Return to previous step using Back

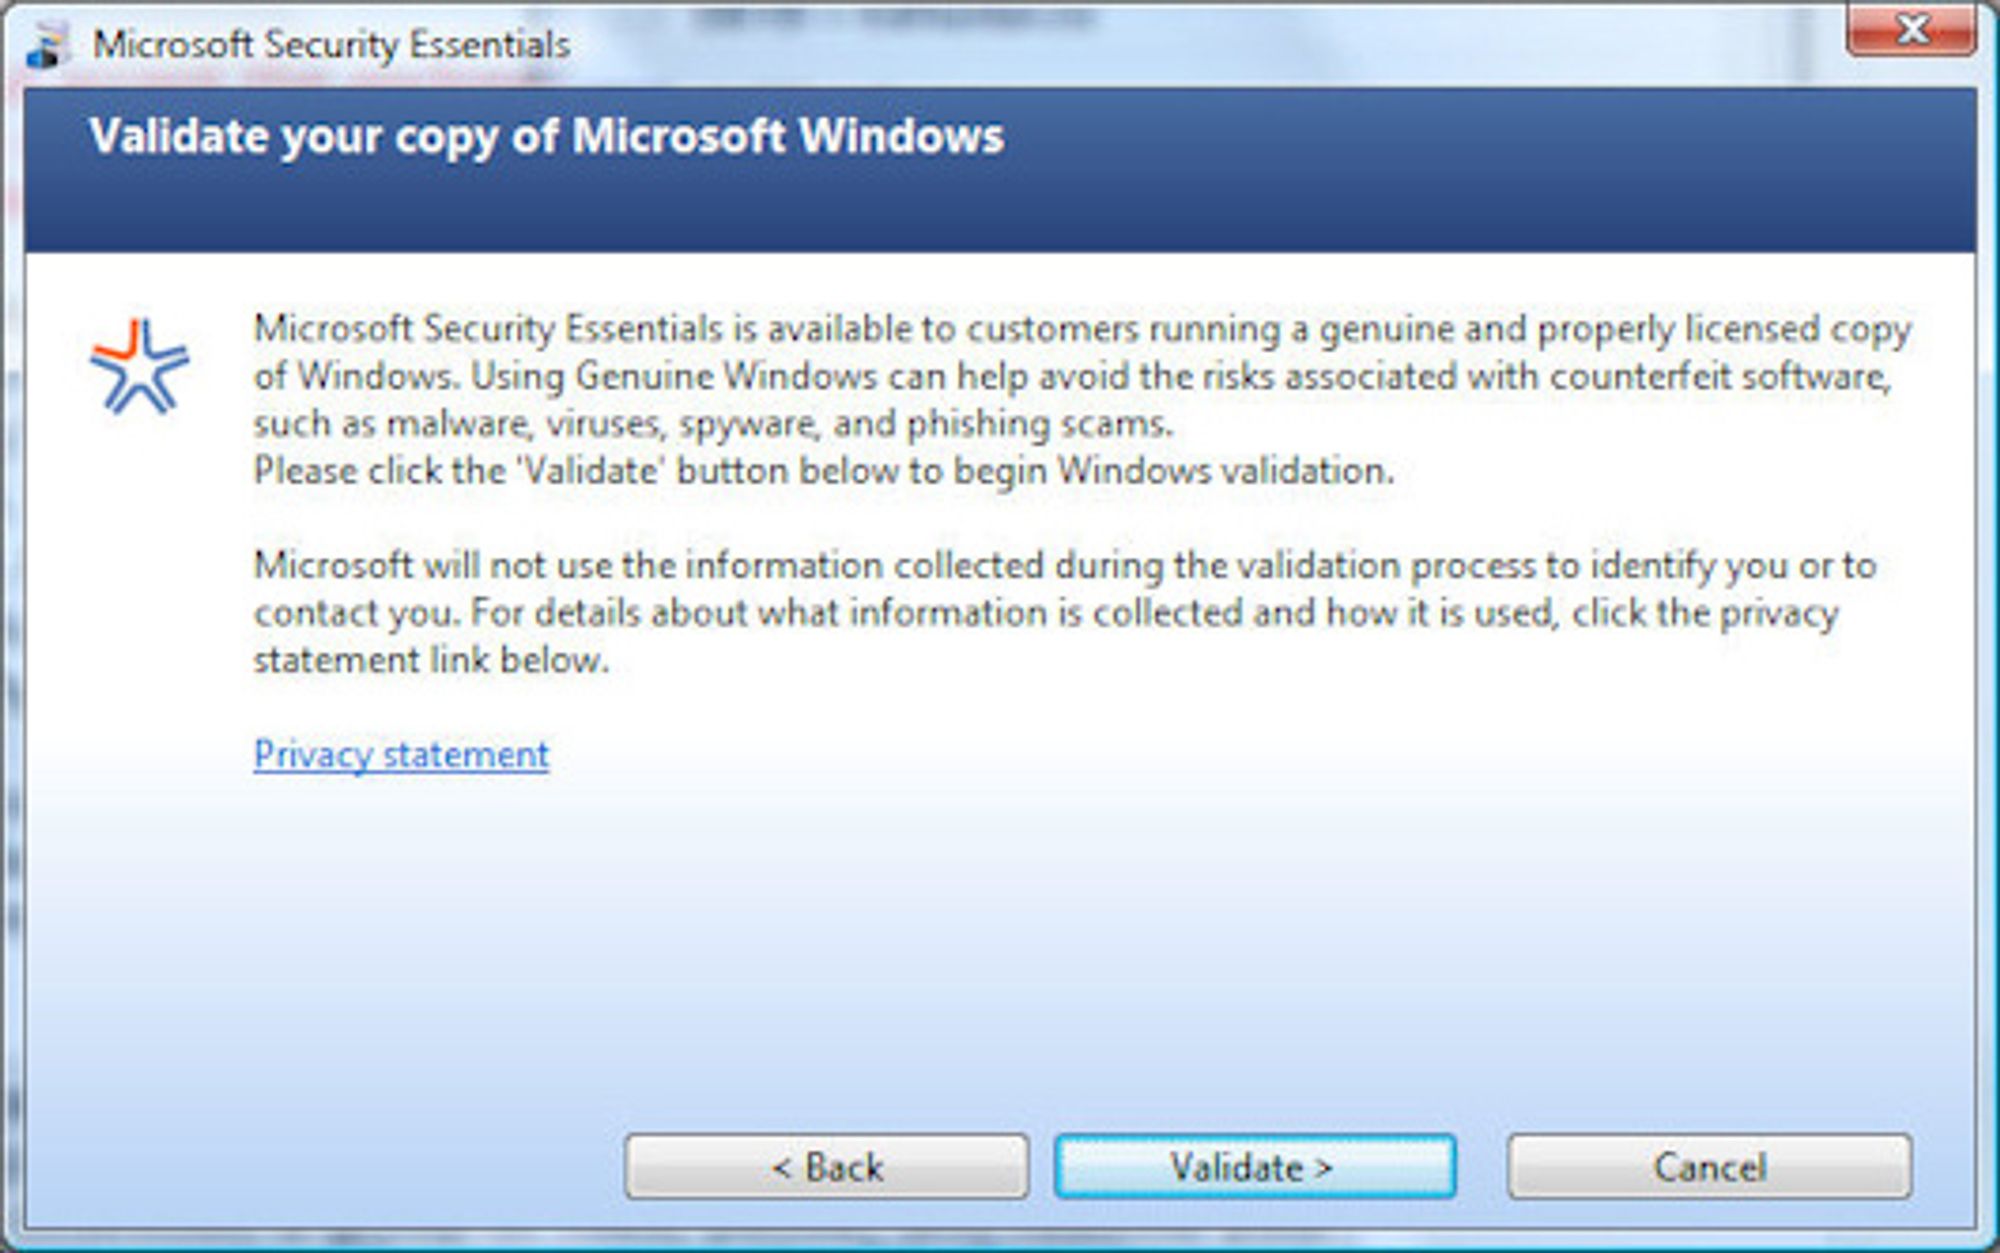click(x=827, y=1166)
